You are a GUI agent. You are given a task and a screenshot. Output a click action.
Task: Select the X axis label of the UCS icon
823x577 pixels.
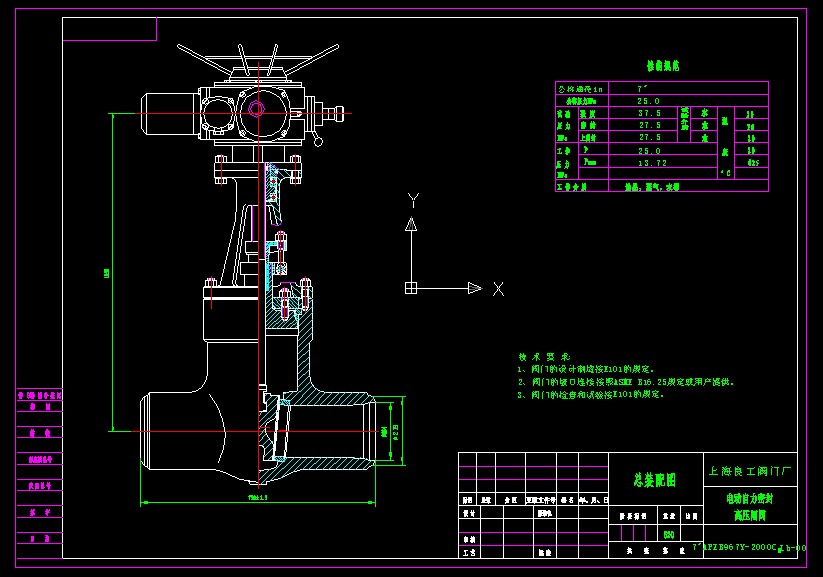click(x=497, y=289)
